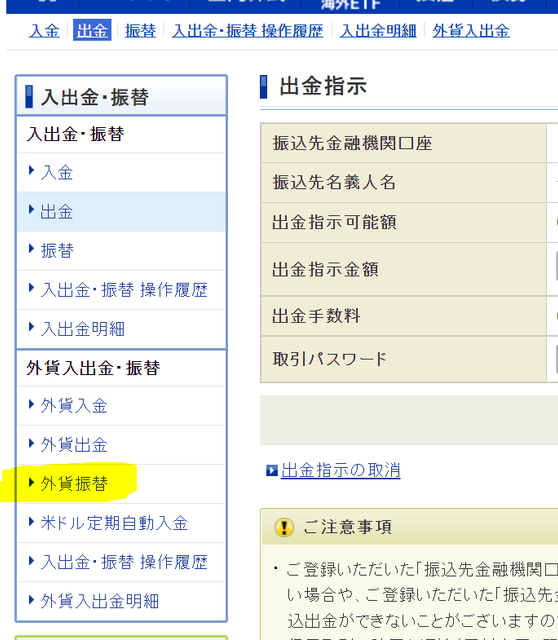
Task: Click the 入金 link in the sidebar
Action: [56, 173]
